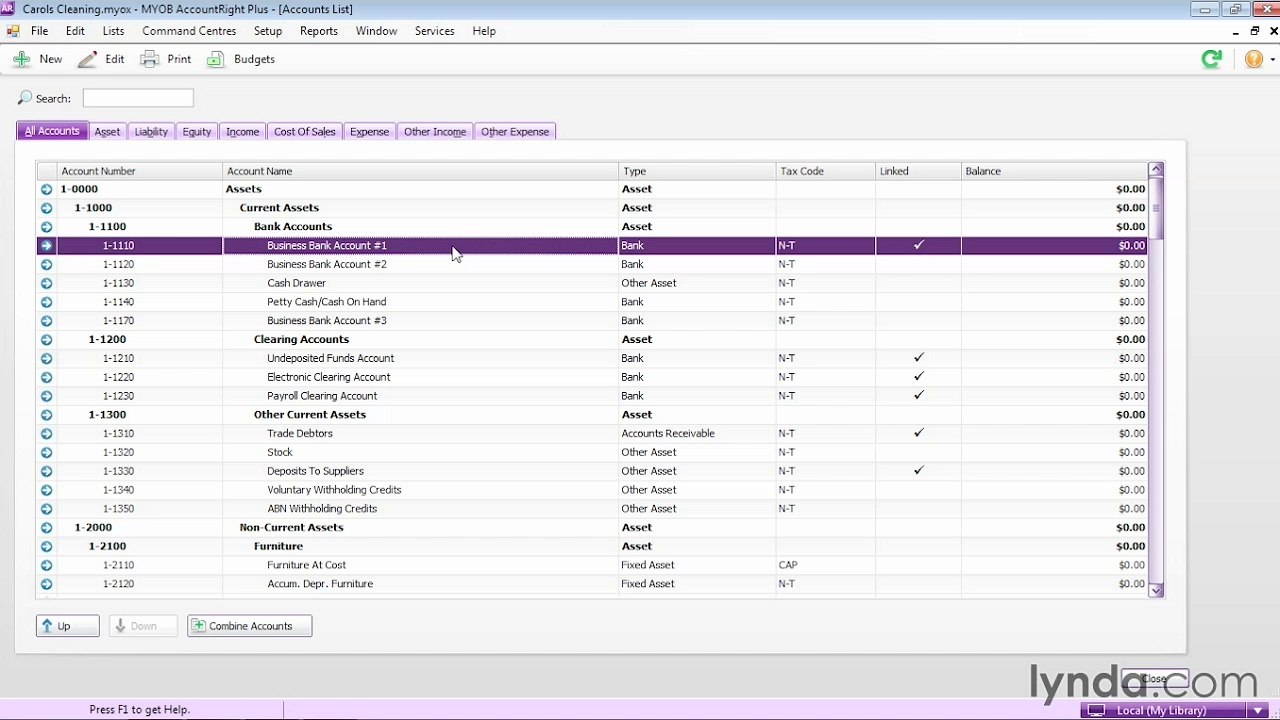The width and height of the screenshot is (1280, 720).
Task: Open the Setup menu
Action: point(268,31)
